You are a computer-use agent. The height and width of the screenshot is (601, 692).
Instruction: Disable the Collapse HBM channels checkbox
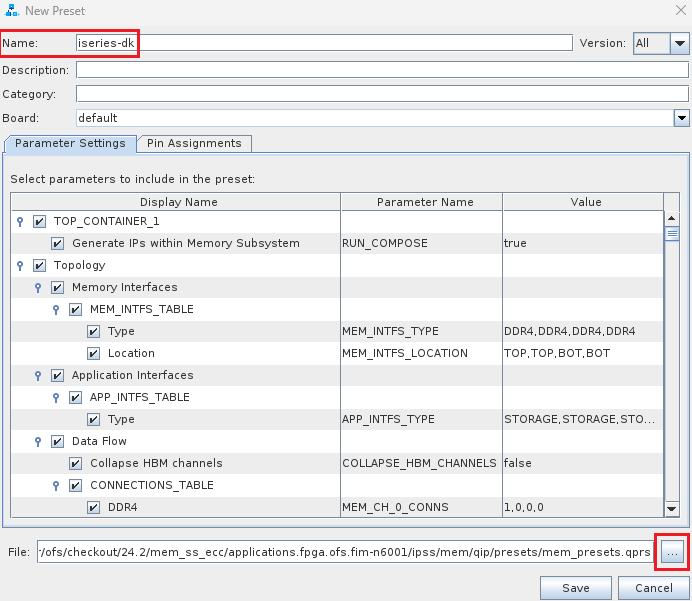click(76, 464)
